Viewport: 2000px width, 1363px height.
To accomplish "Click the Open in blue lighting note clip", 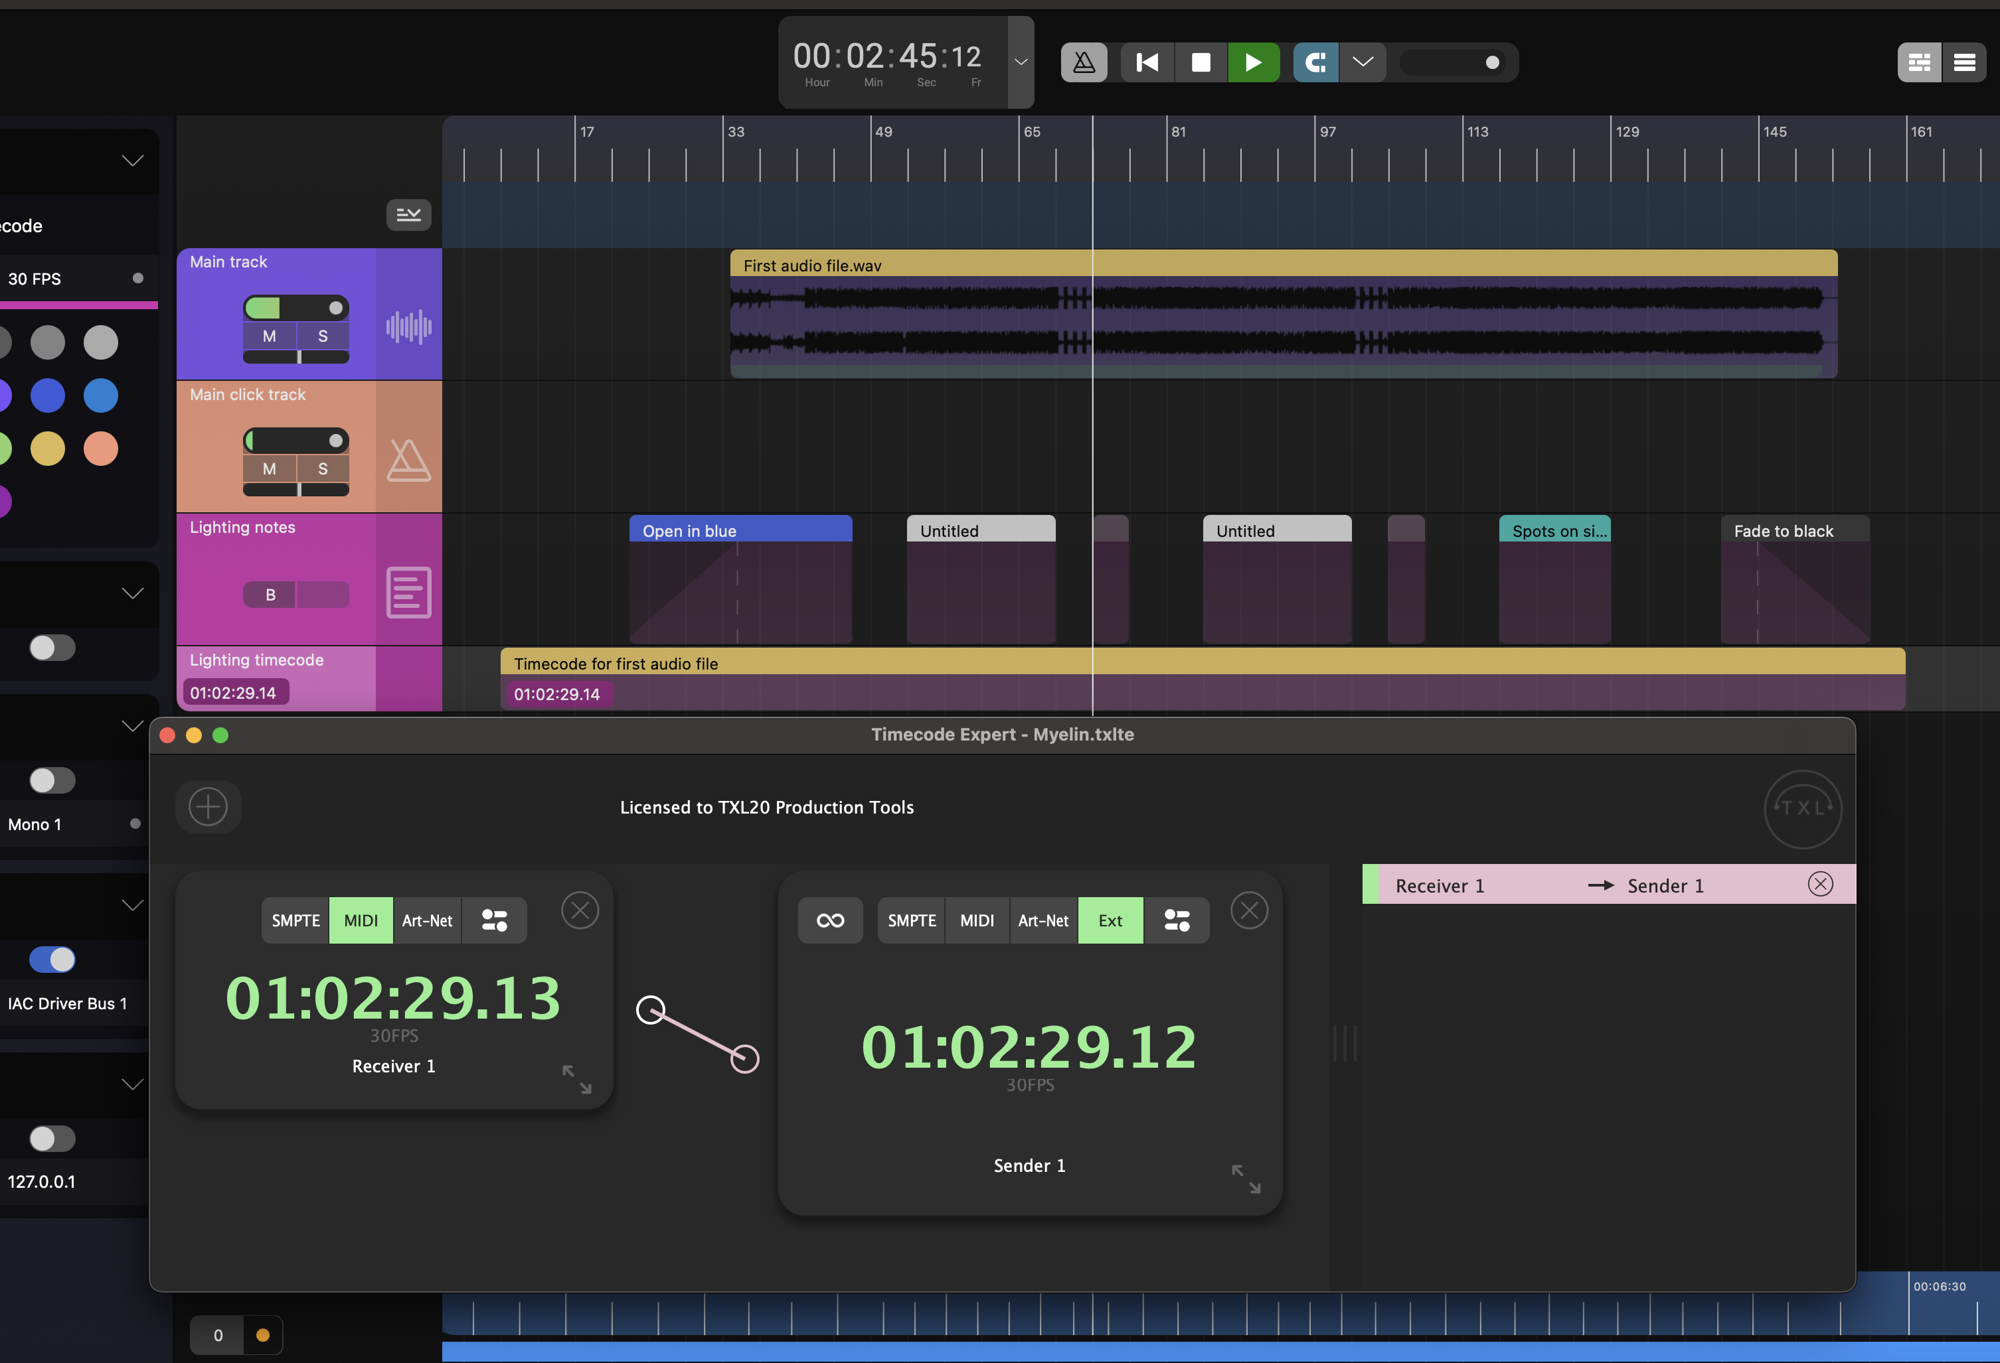I will pos(740,531).
